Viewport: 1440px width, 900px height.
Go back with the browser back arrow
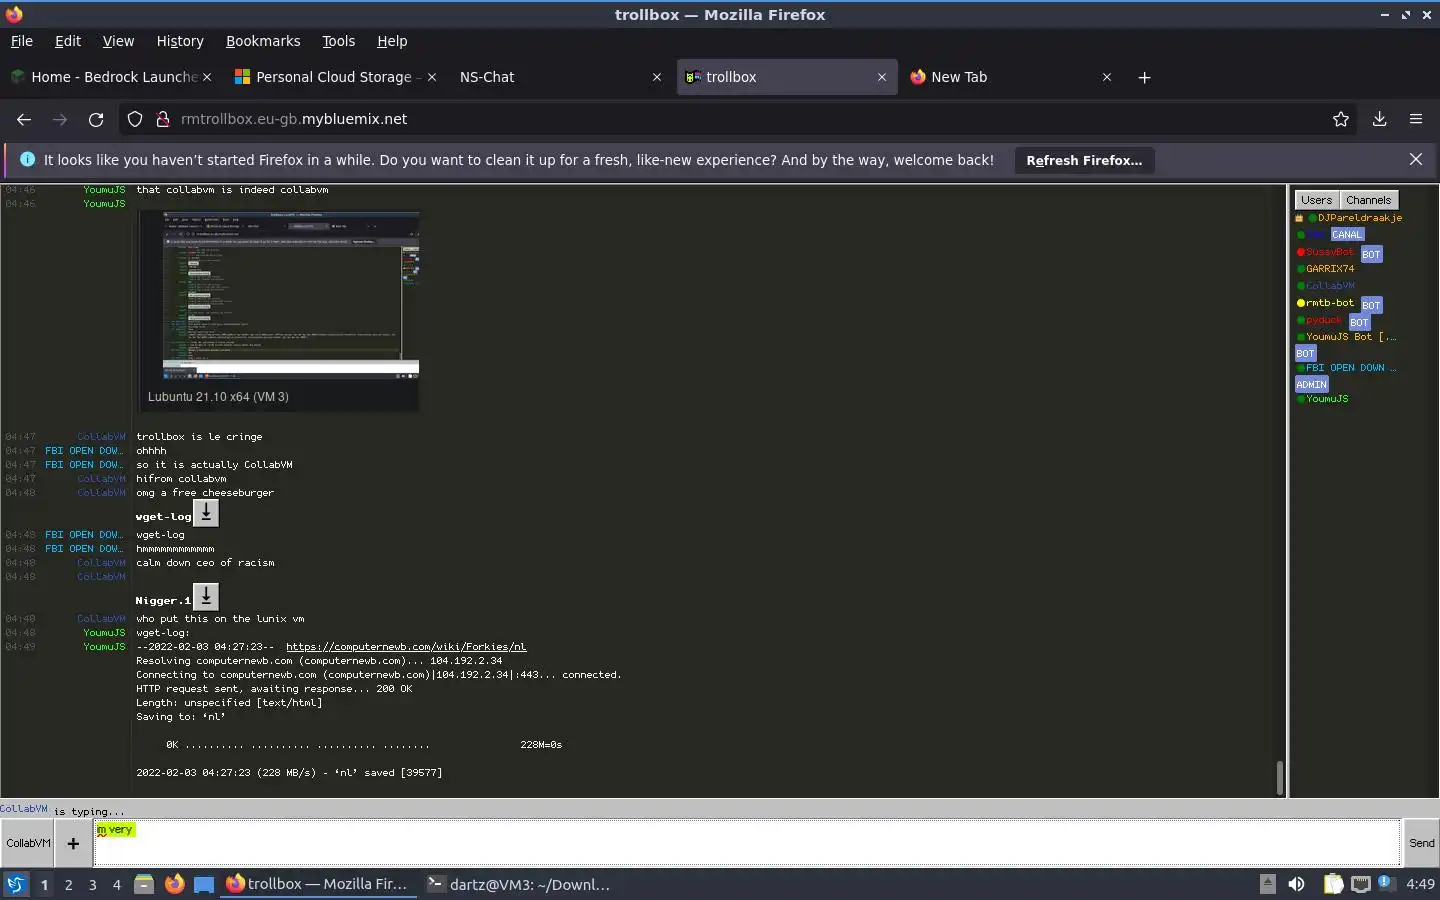point(24,119)
